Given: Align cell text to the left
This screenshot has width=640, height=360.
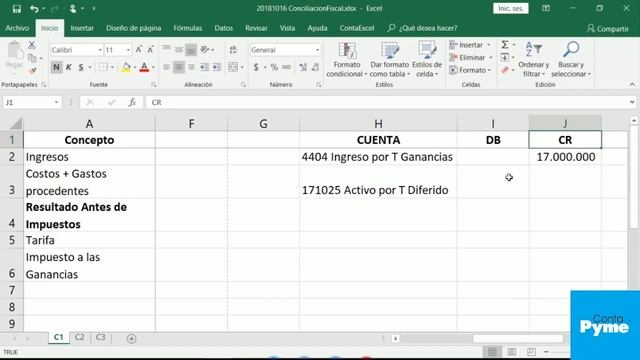Looking at the screenshot, I should click(x=166, y=67).
